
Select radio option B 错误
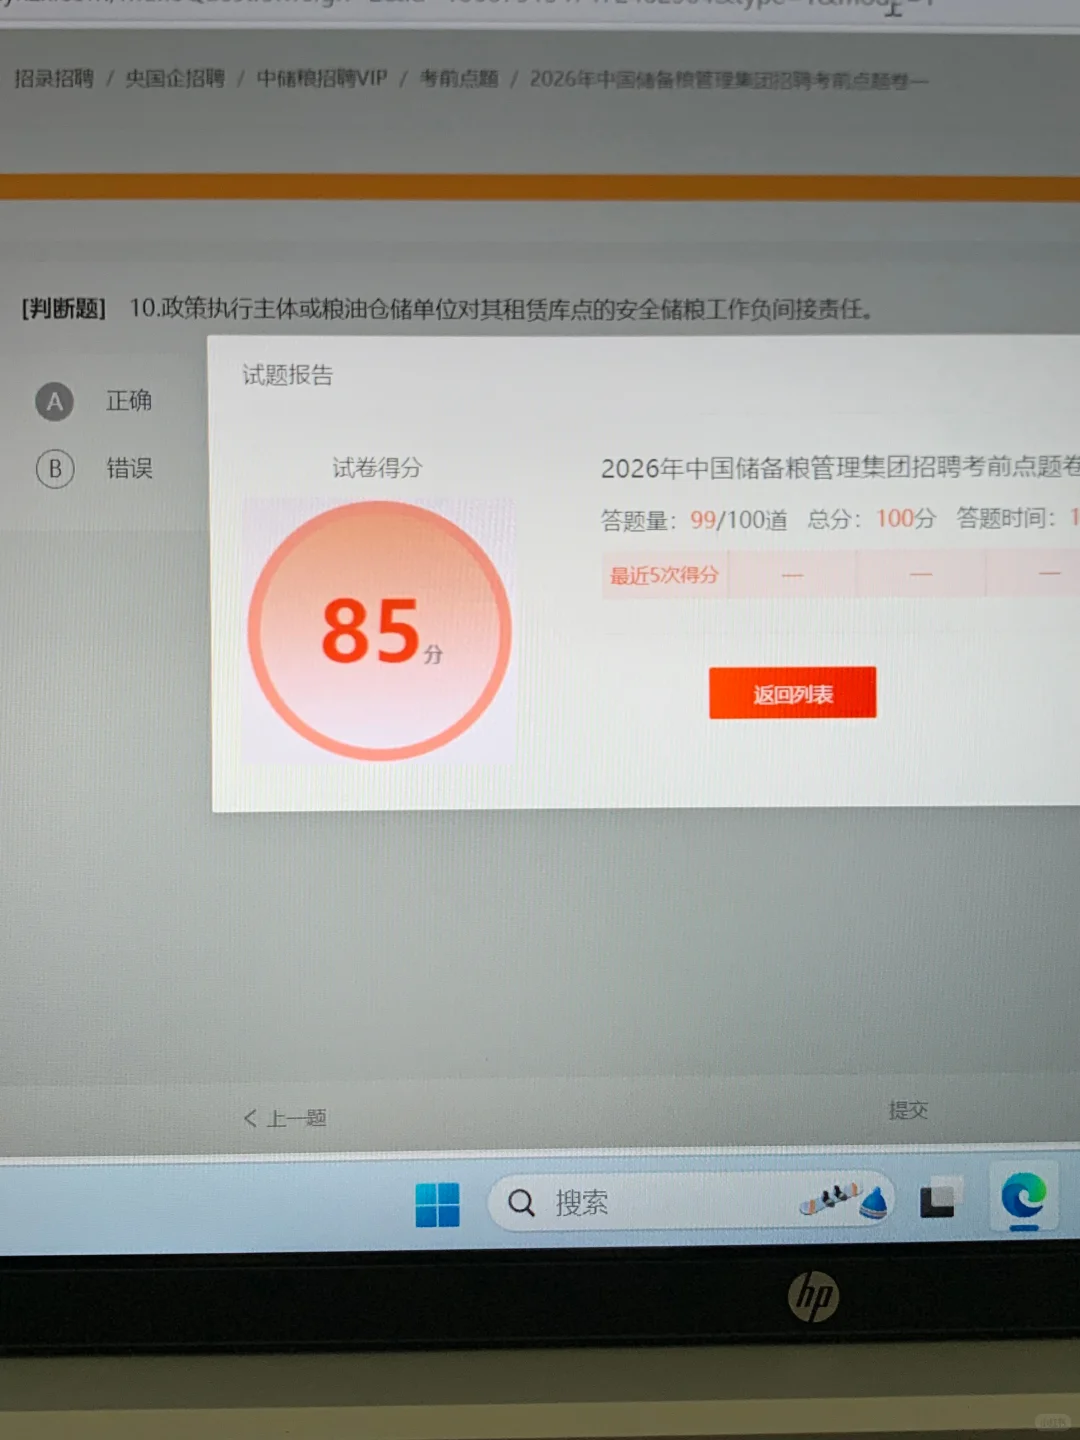[55, 469]
